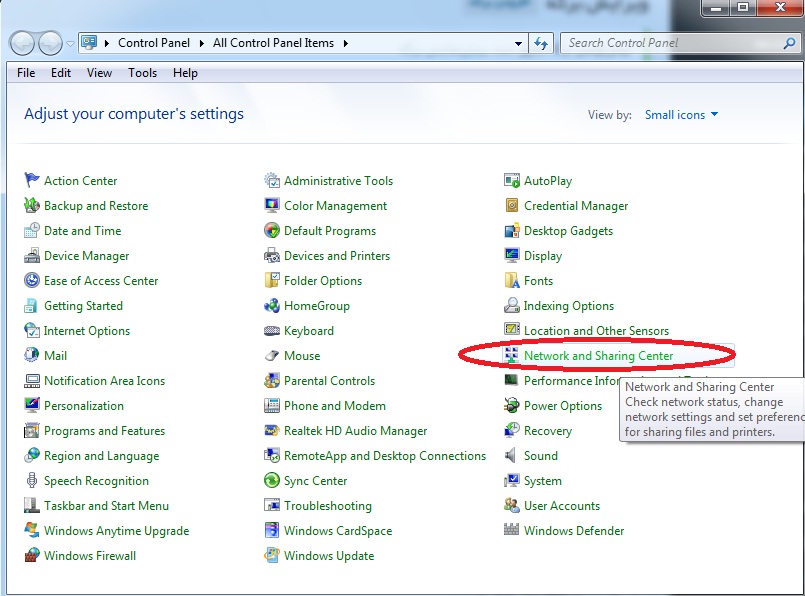Select the Realtek HD Audio Manager icon
805x596 pixels.
pos(272,431)
